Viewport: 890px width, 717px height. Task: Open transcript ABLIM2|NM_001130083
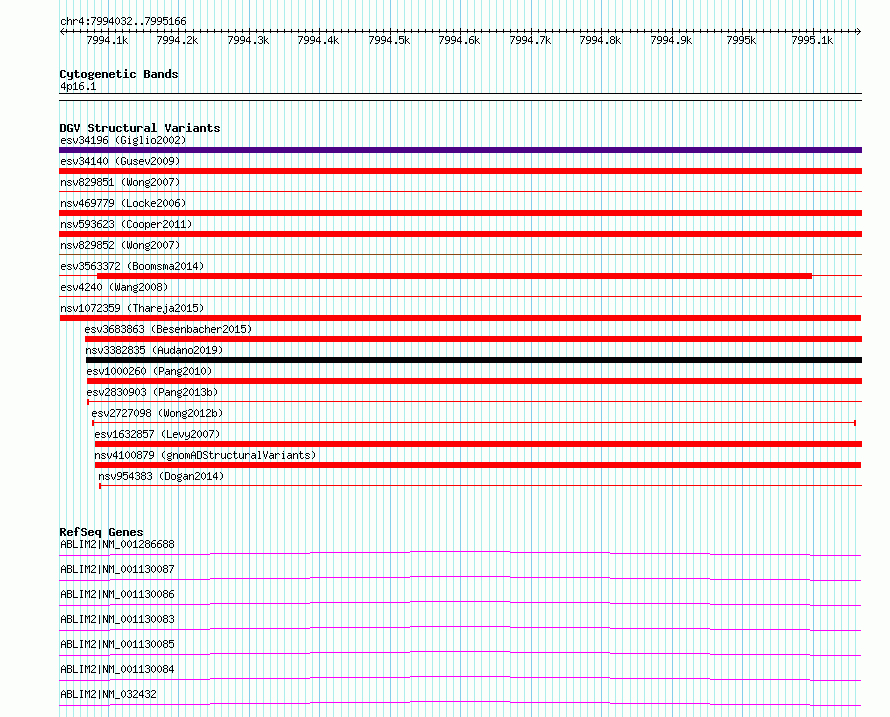117,619
